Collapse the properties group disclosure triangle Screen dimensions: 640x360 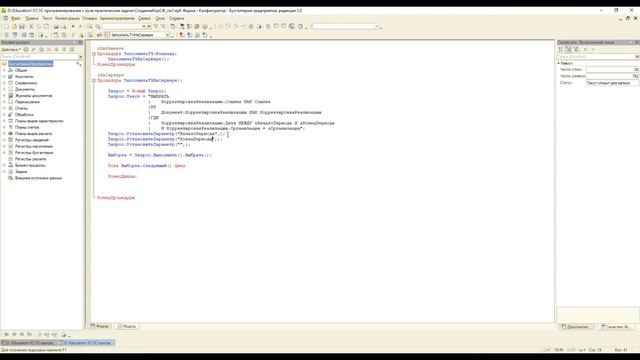click(559, 63)
